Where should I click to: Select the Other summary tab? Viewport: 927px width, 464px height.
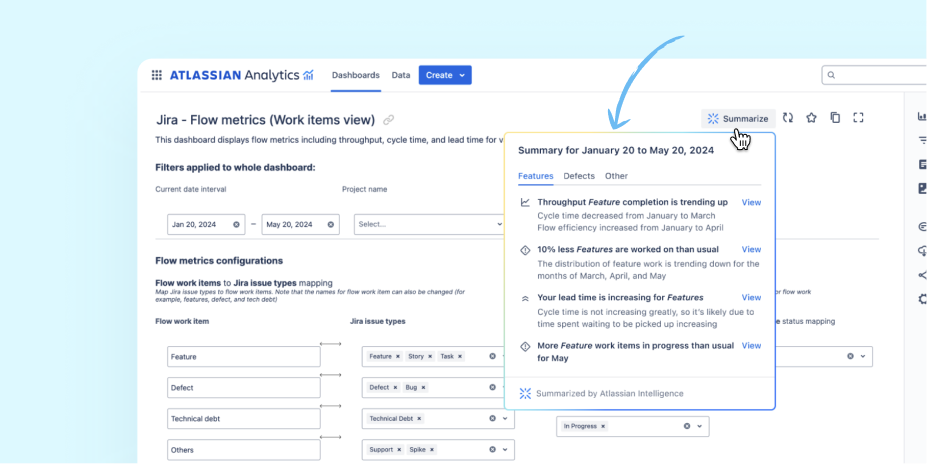pyautogui.click(x=616, y=176)
